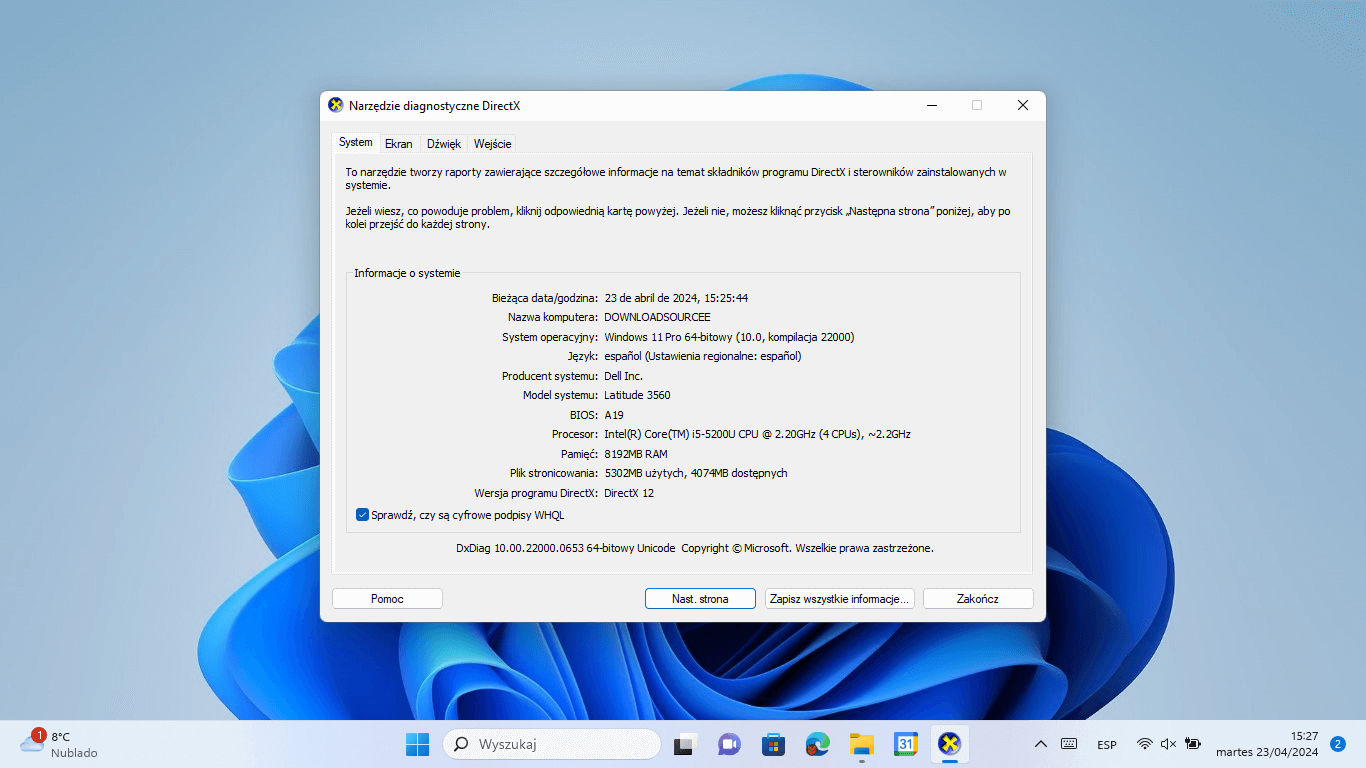Click the DxDiag icon in the taskbar
Screen dimensions: 1366x768
pyautogui.click(x=950, y=744)
